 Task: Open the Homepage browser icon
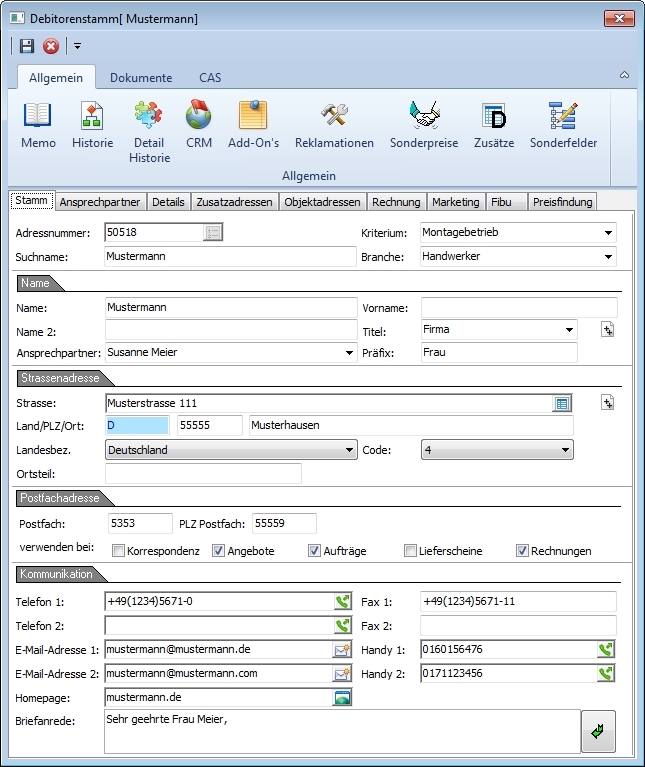342,698
